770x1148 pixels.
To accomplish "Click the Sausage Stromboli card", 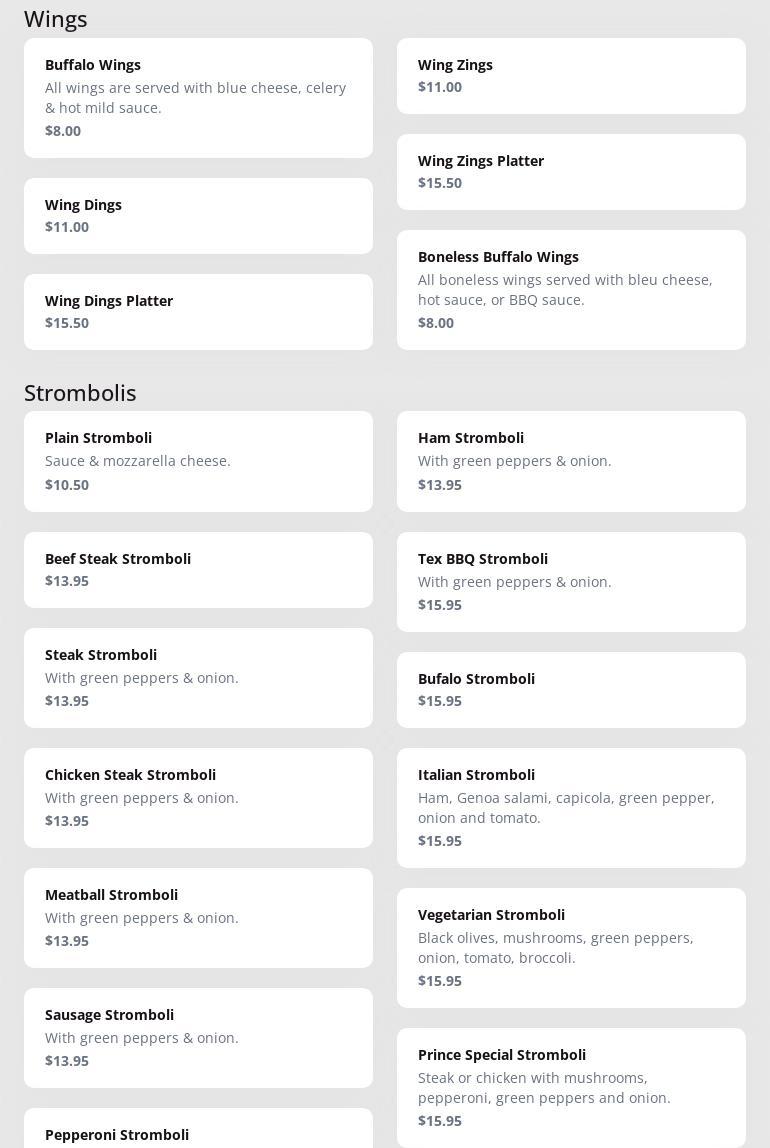I will click(198, 1038).
